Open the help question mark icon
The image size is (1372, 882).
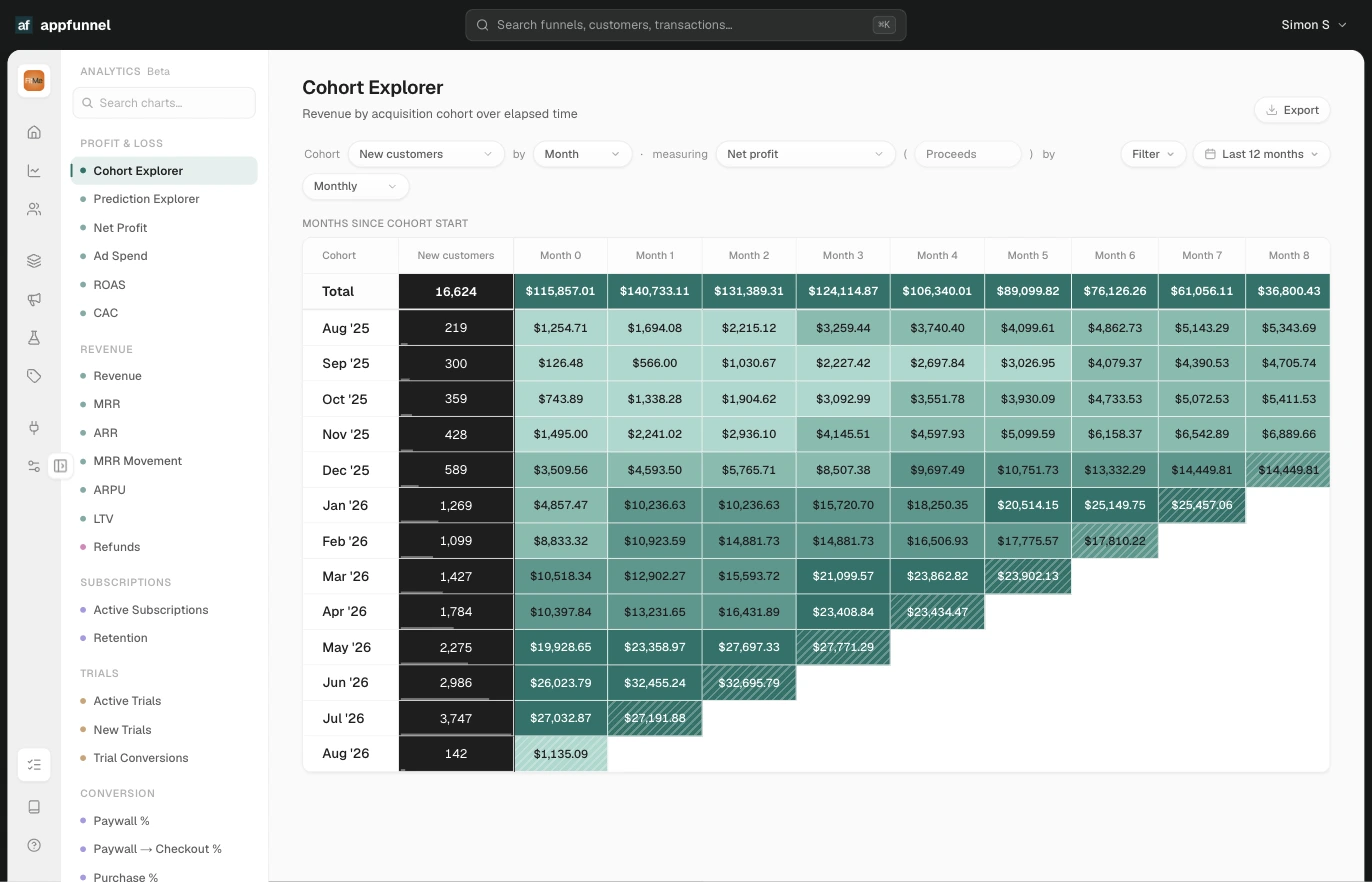pos(34,845)
